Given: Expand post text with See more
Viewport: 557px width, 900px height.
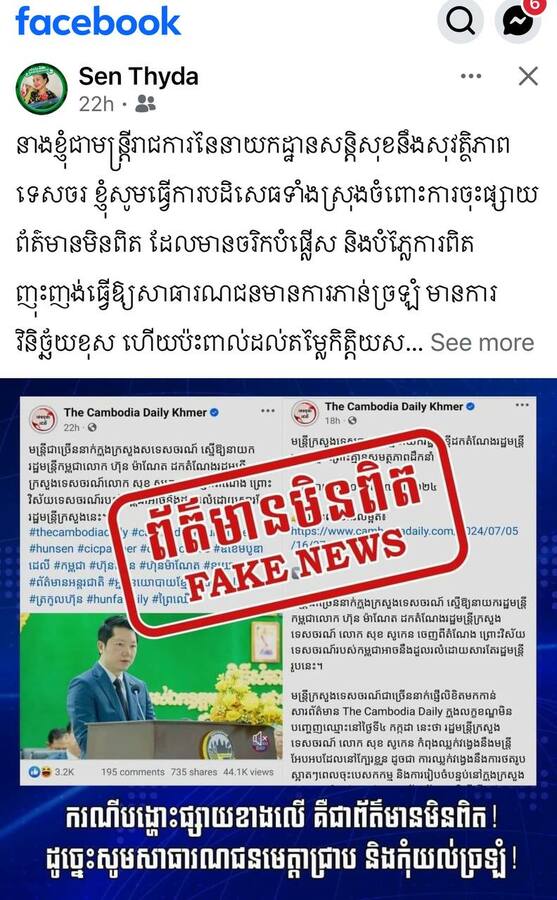Looking at the screenshot, I should pos(482,342).
